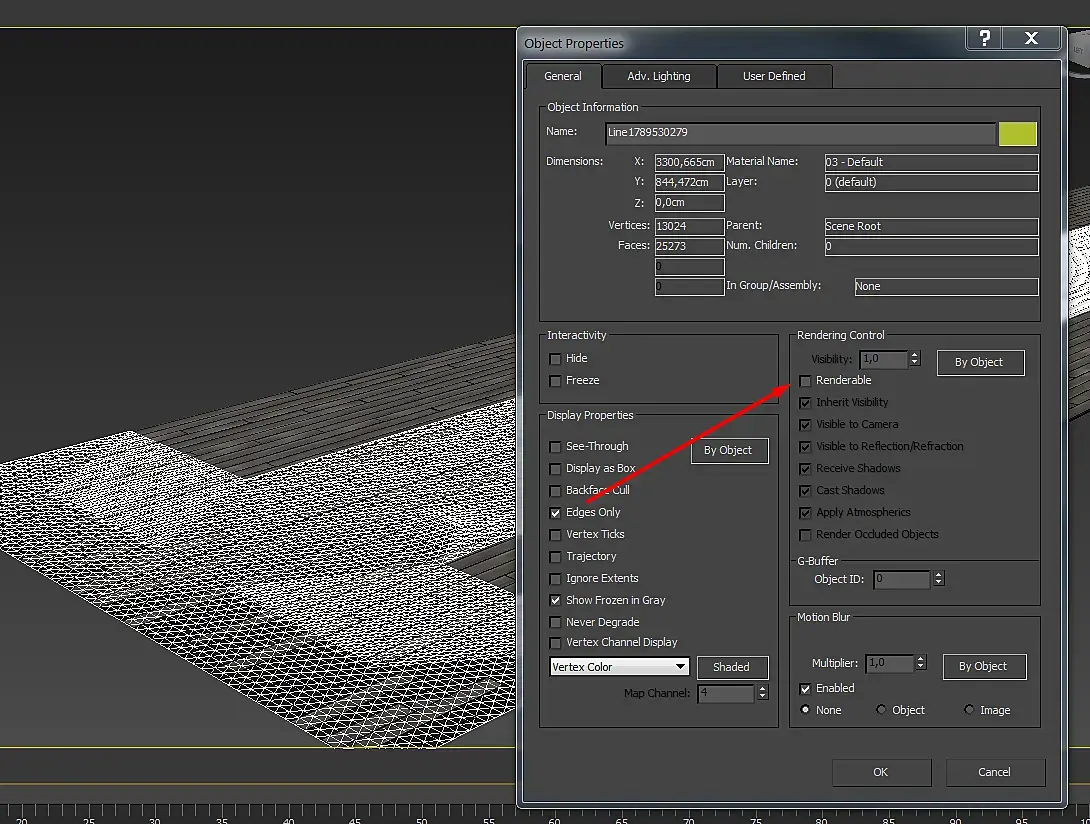
Task: Uncheck the Edges Only option
Action: 556,513
